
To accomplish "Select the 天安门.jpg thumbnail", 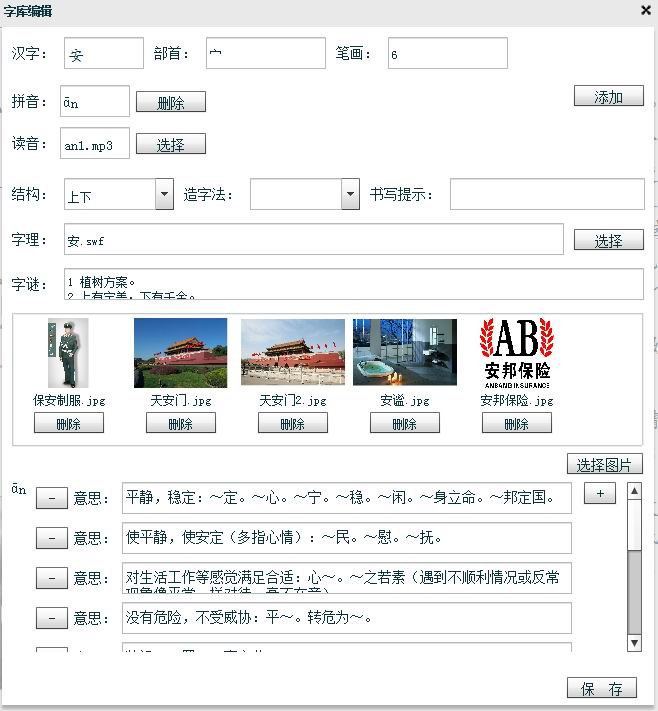I will (x=180, y=353).
